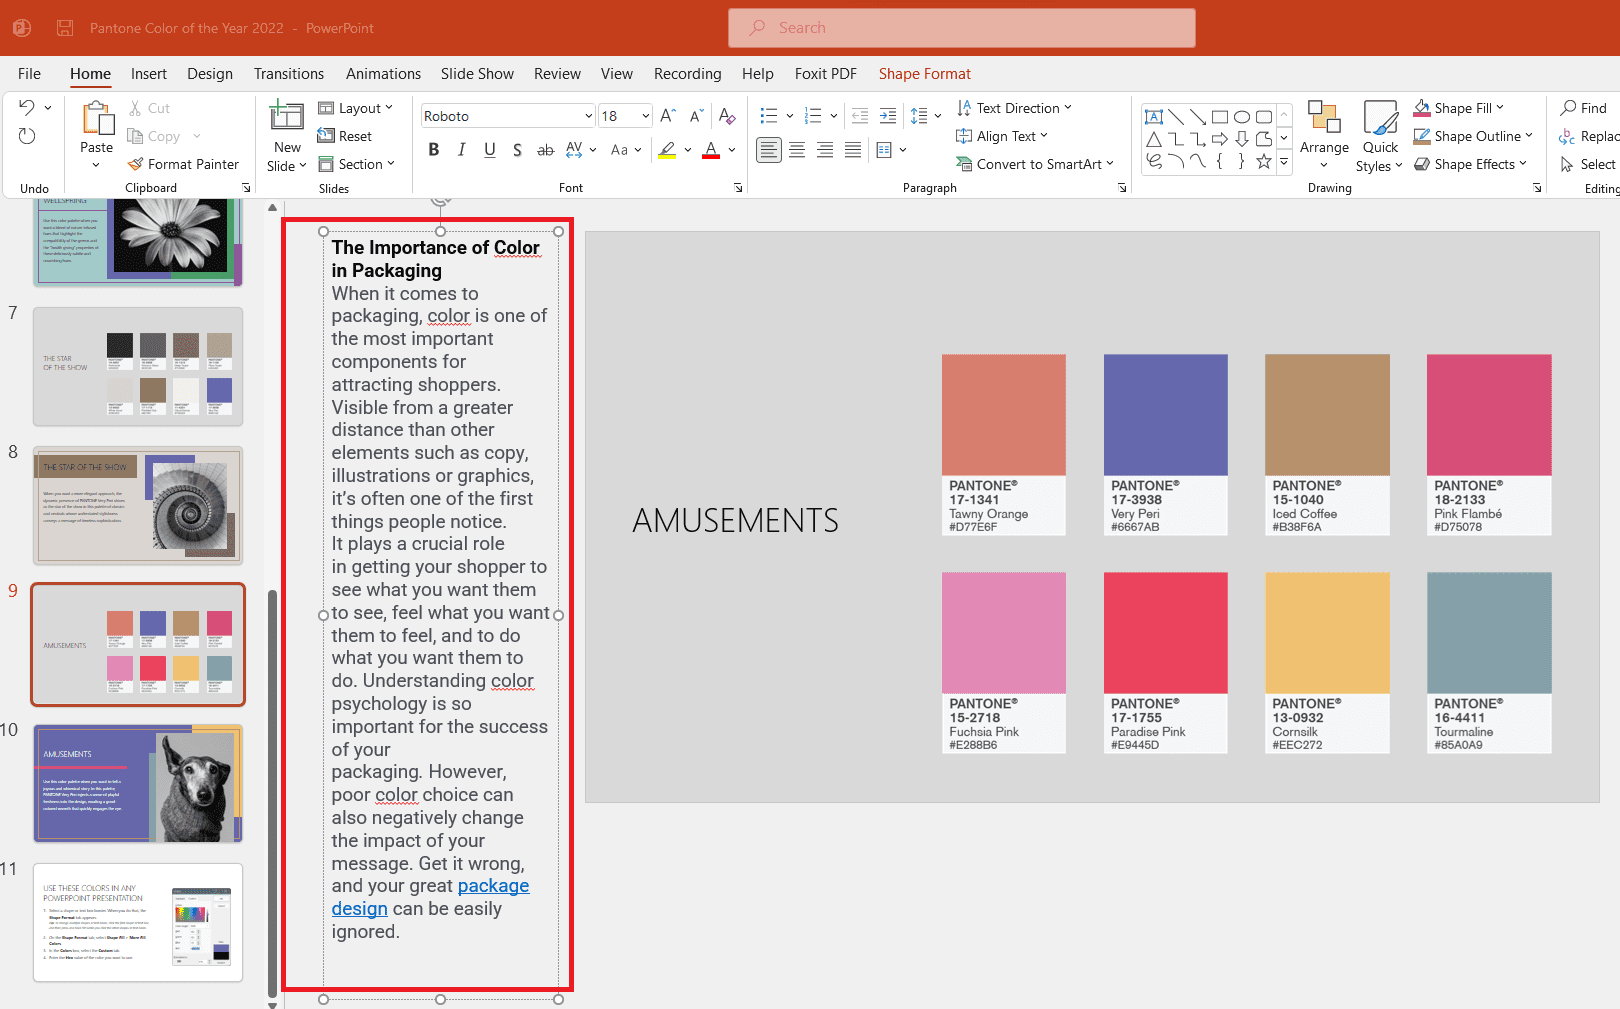Select the text box shape in gallery
Viewport: 1620px width, 1009px height.
click(1154, 116)
